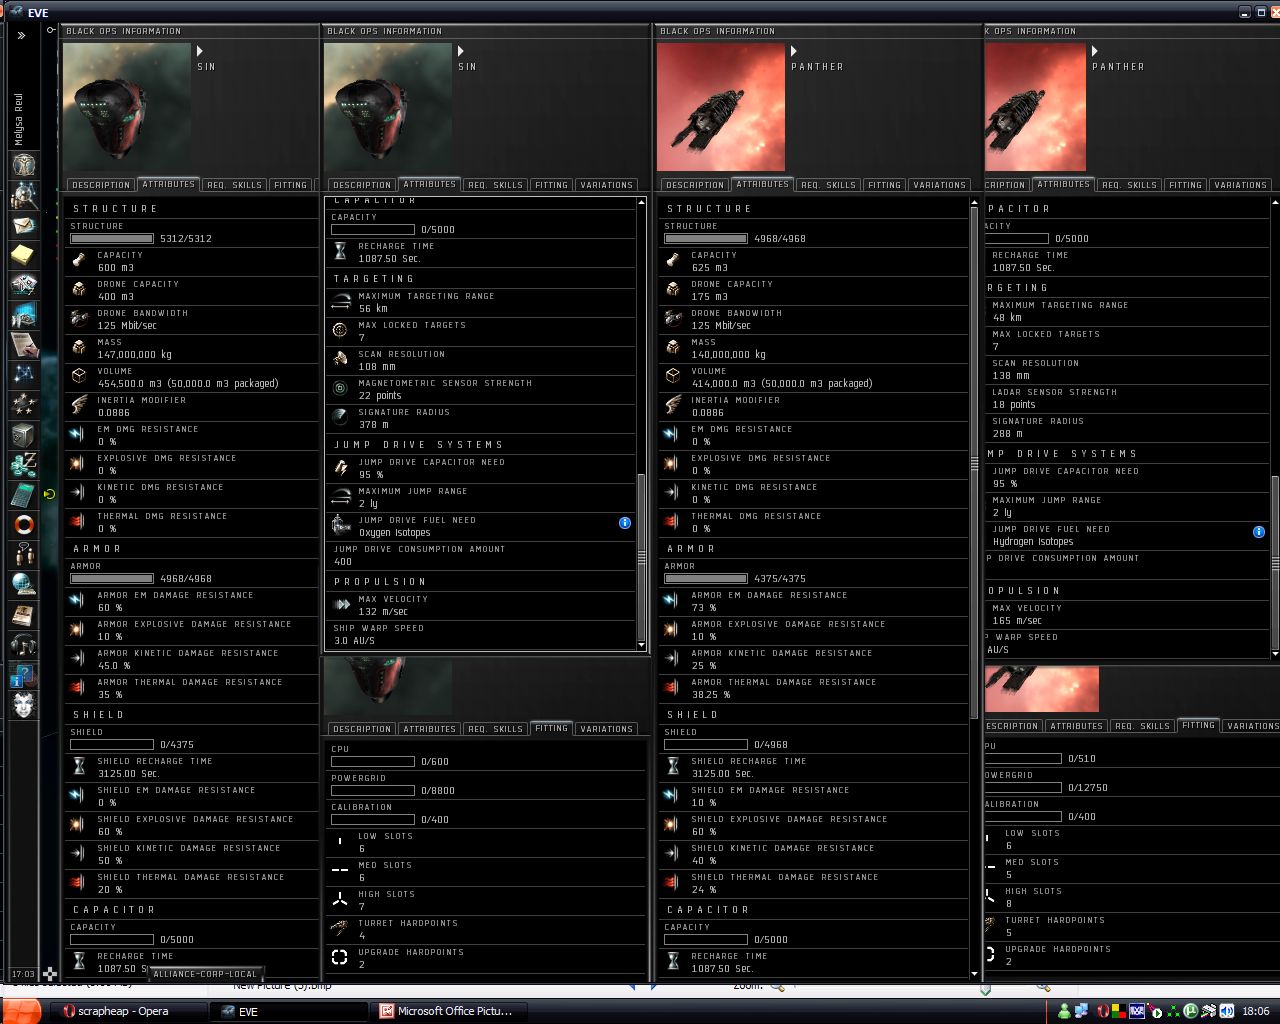
Task: Open the first Sin window's arrow menu
Action: [x=200, y=50]
